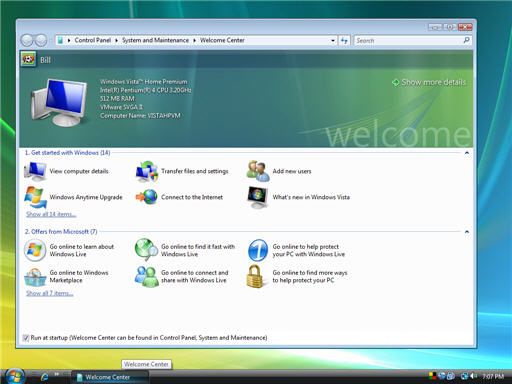
Task: Click the Forward navigation button
Action: (41, 40)
